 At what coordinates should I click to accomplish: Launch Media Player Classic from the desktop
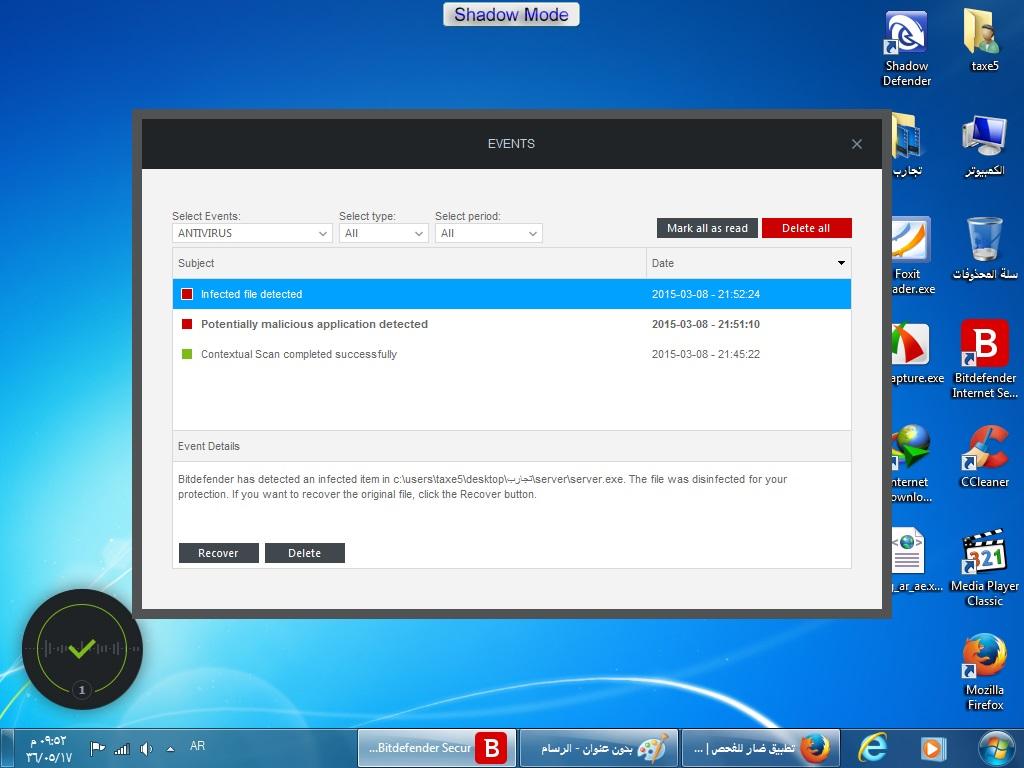click(984, 568)
